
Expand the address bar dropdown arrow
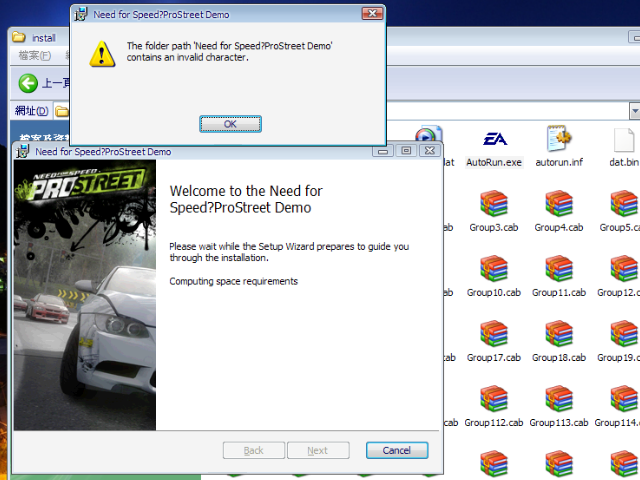(x=635, y=111)
